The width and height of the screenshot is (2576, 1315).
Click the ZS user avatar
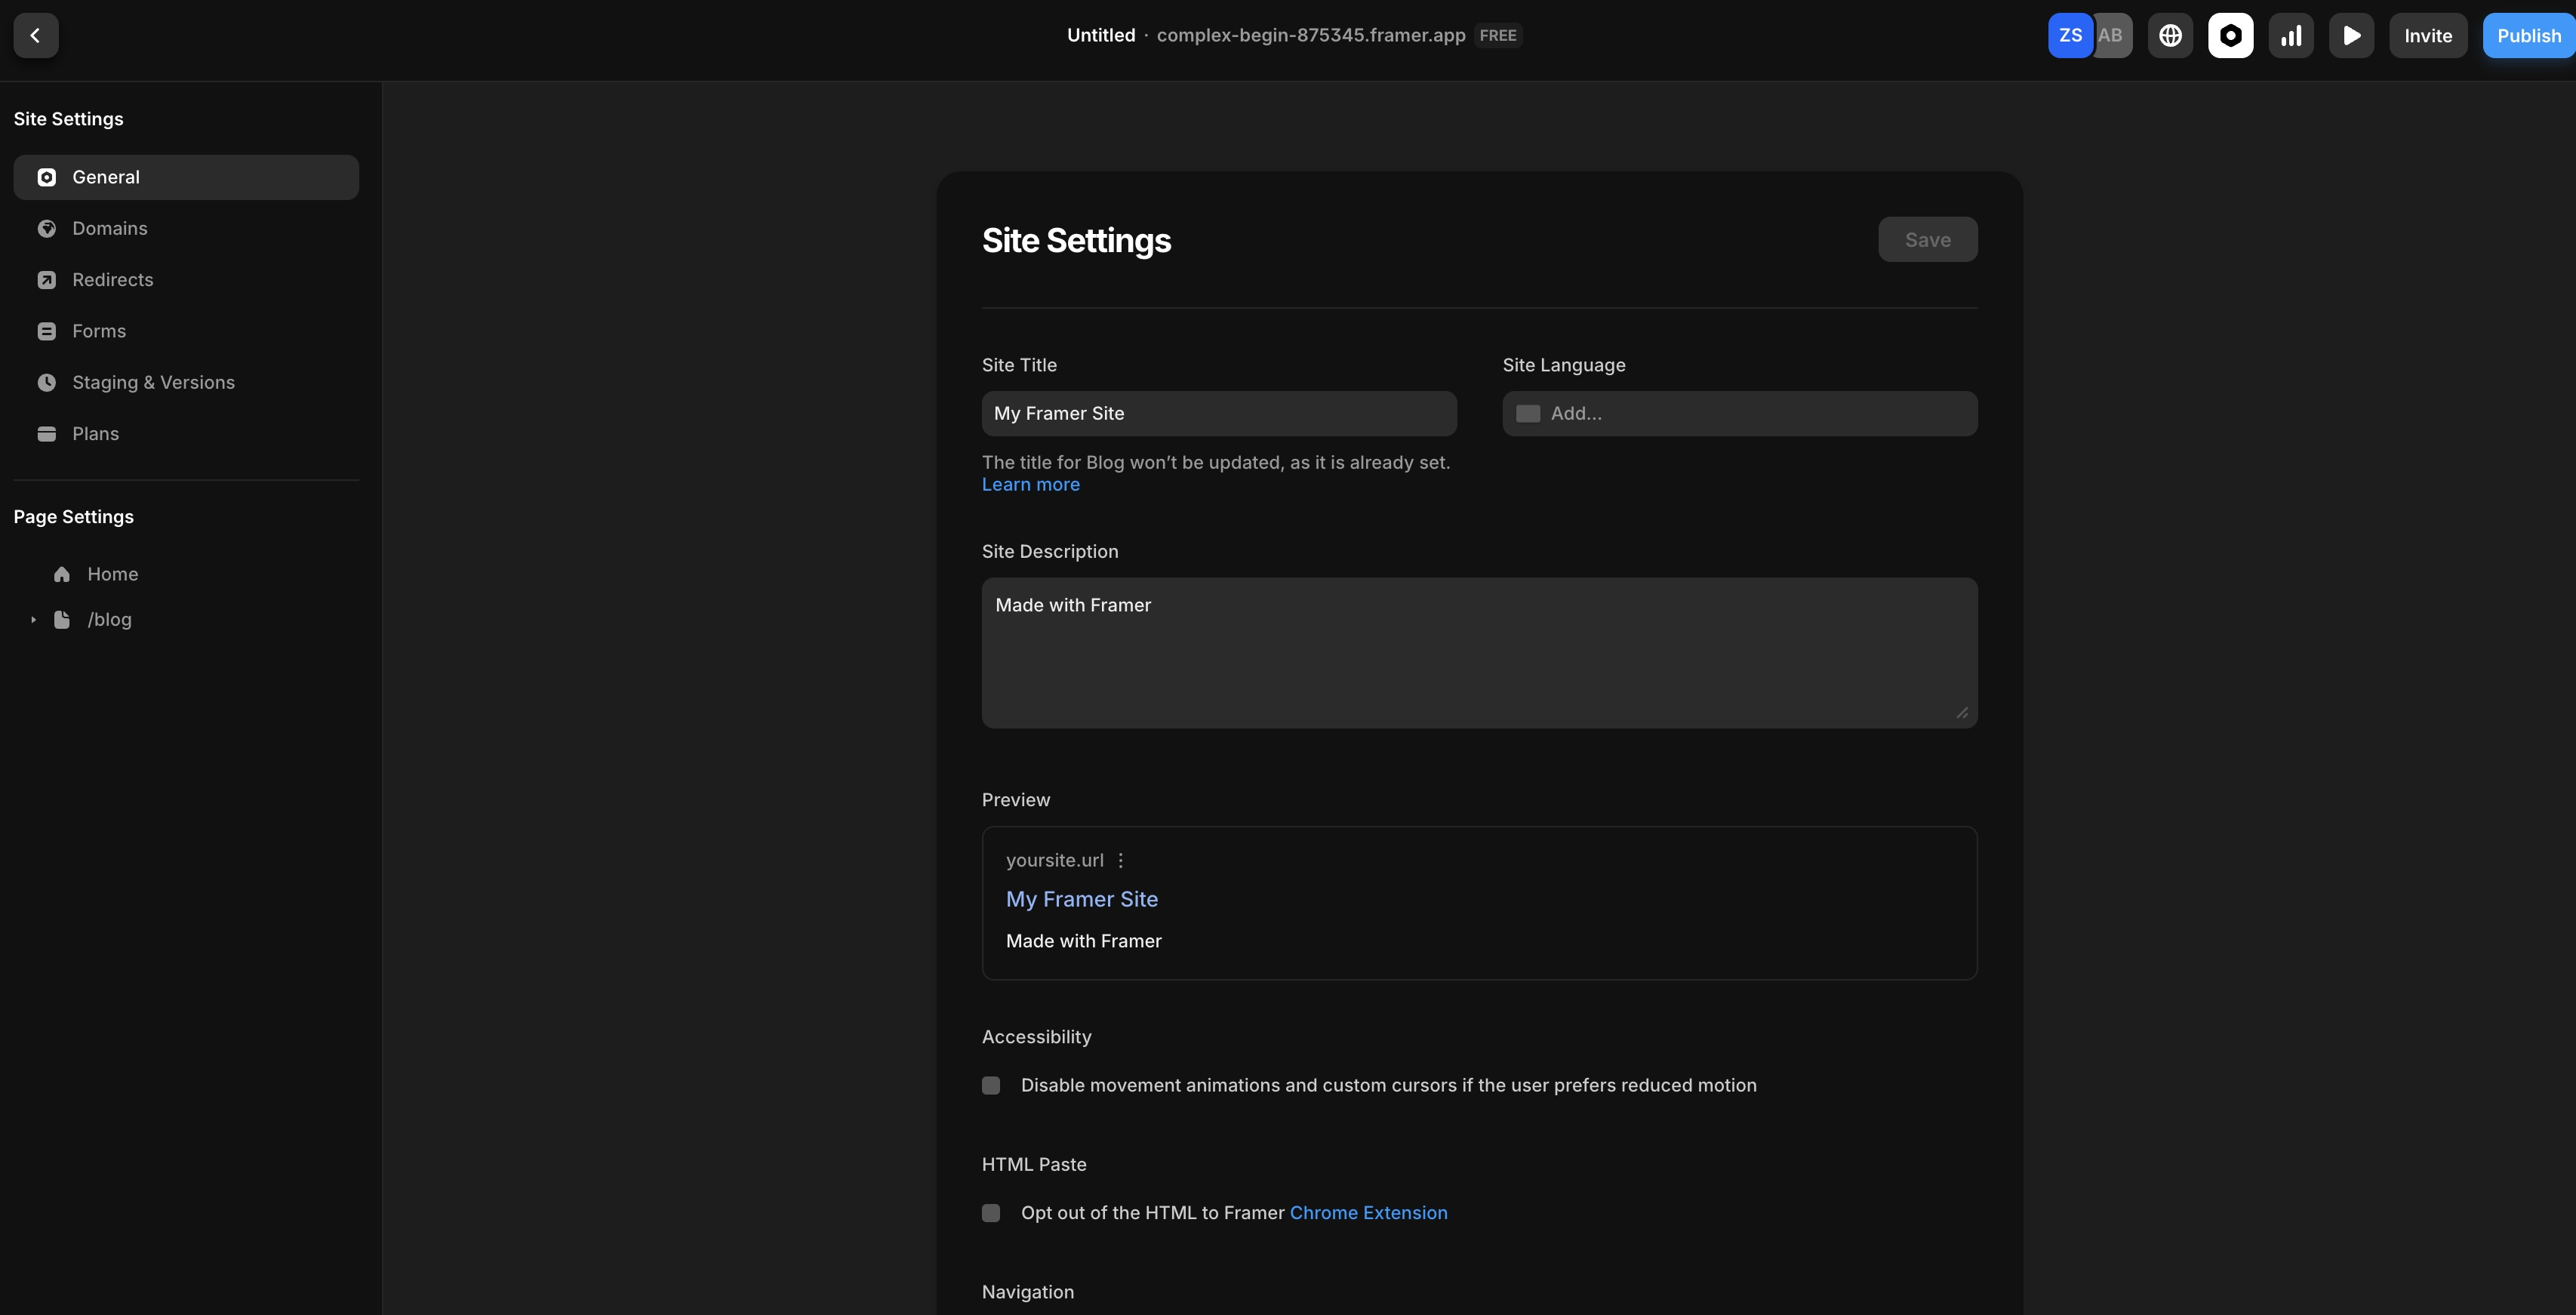click(2069, 36)
